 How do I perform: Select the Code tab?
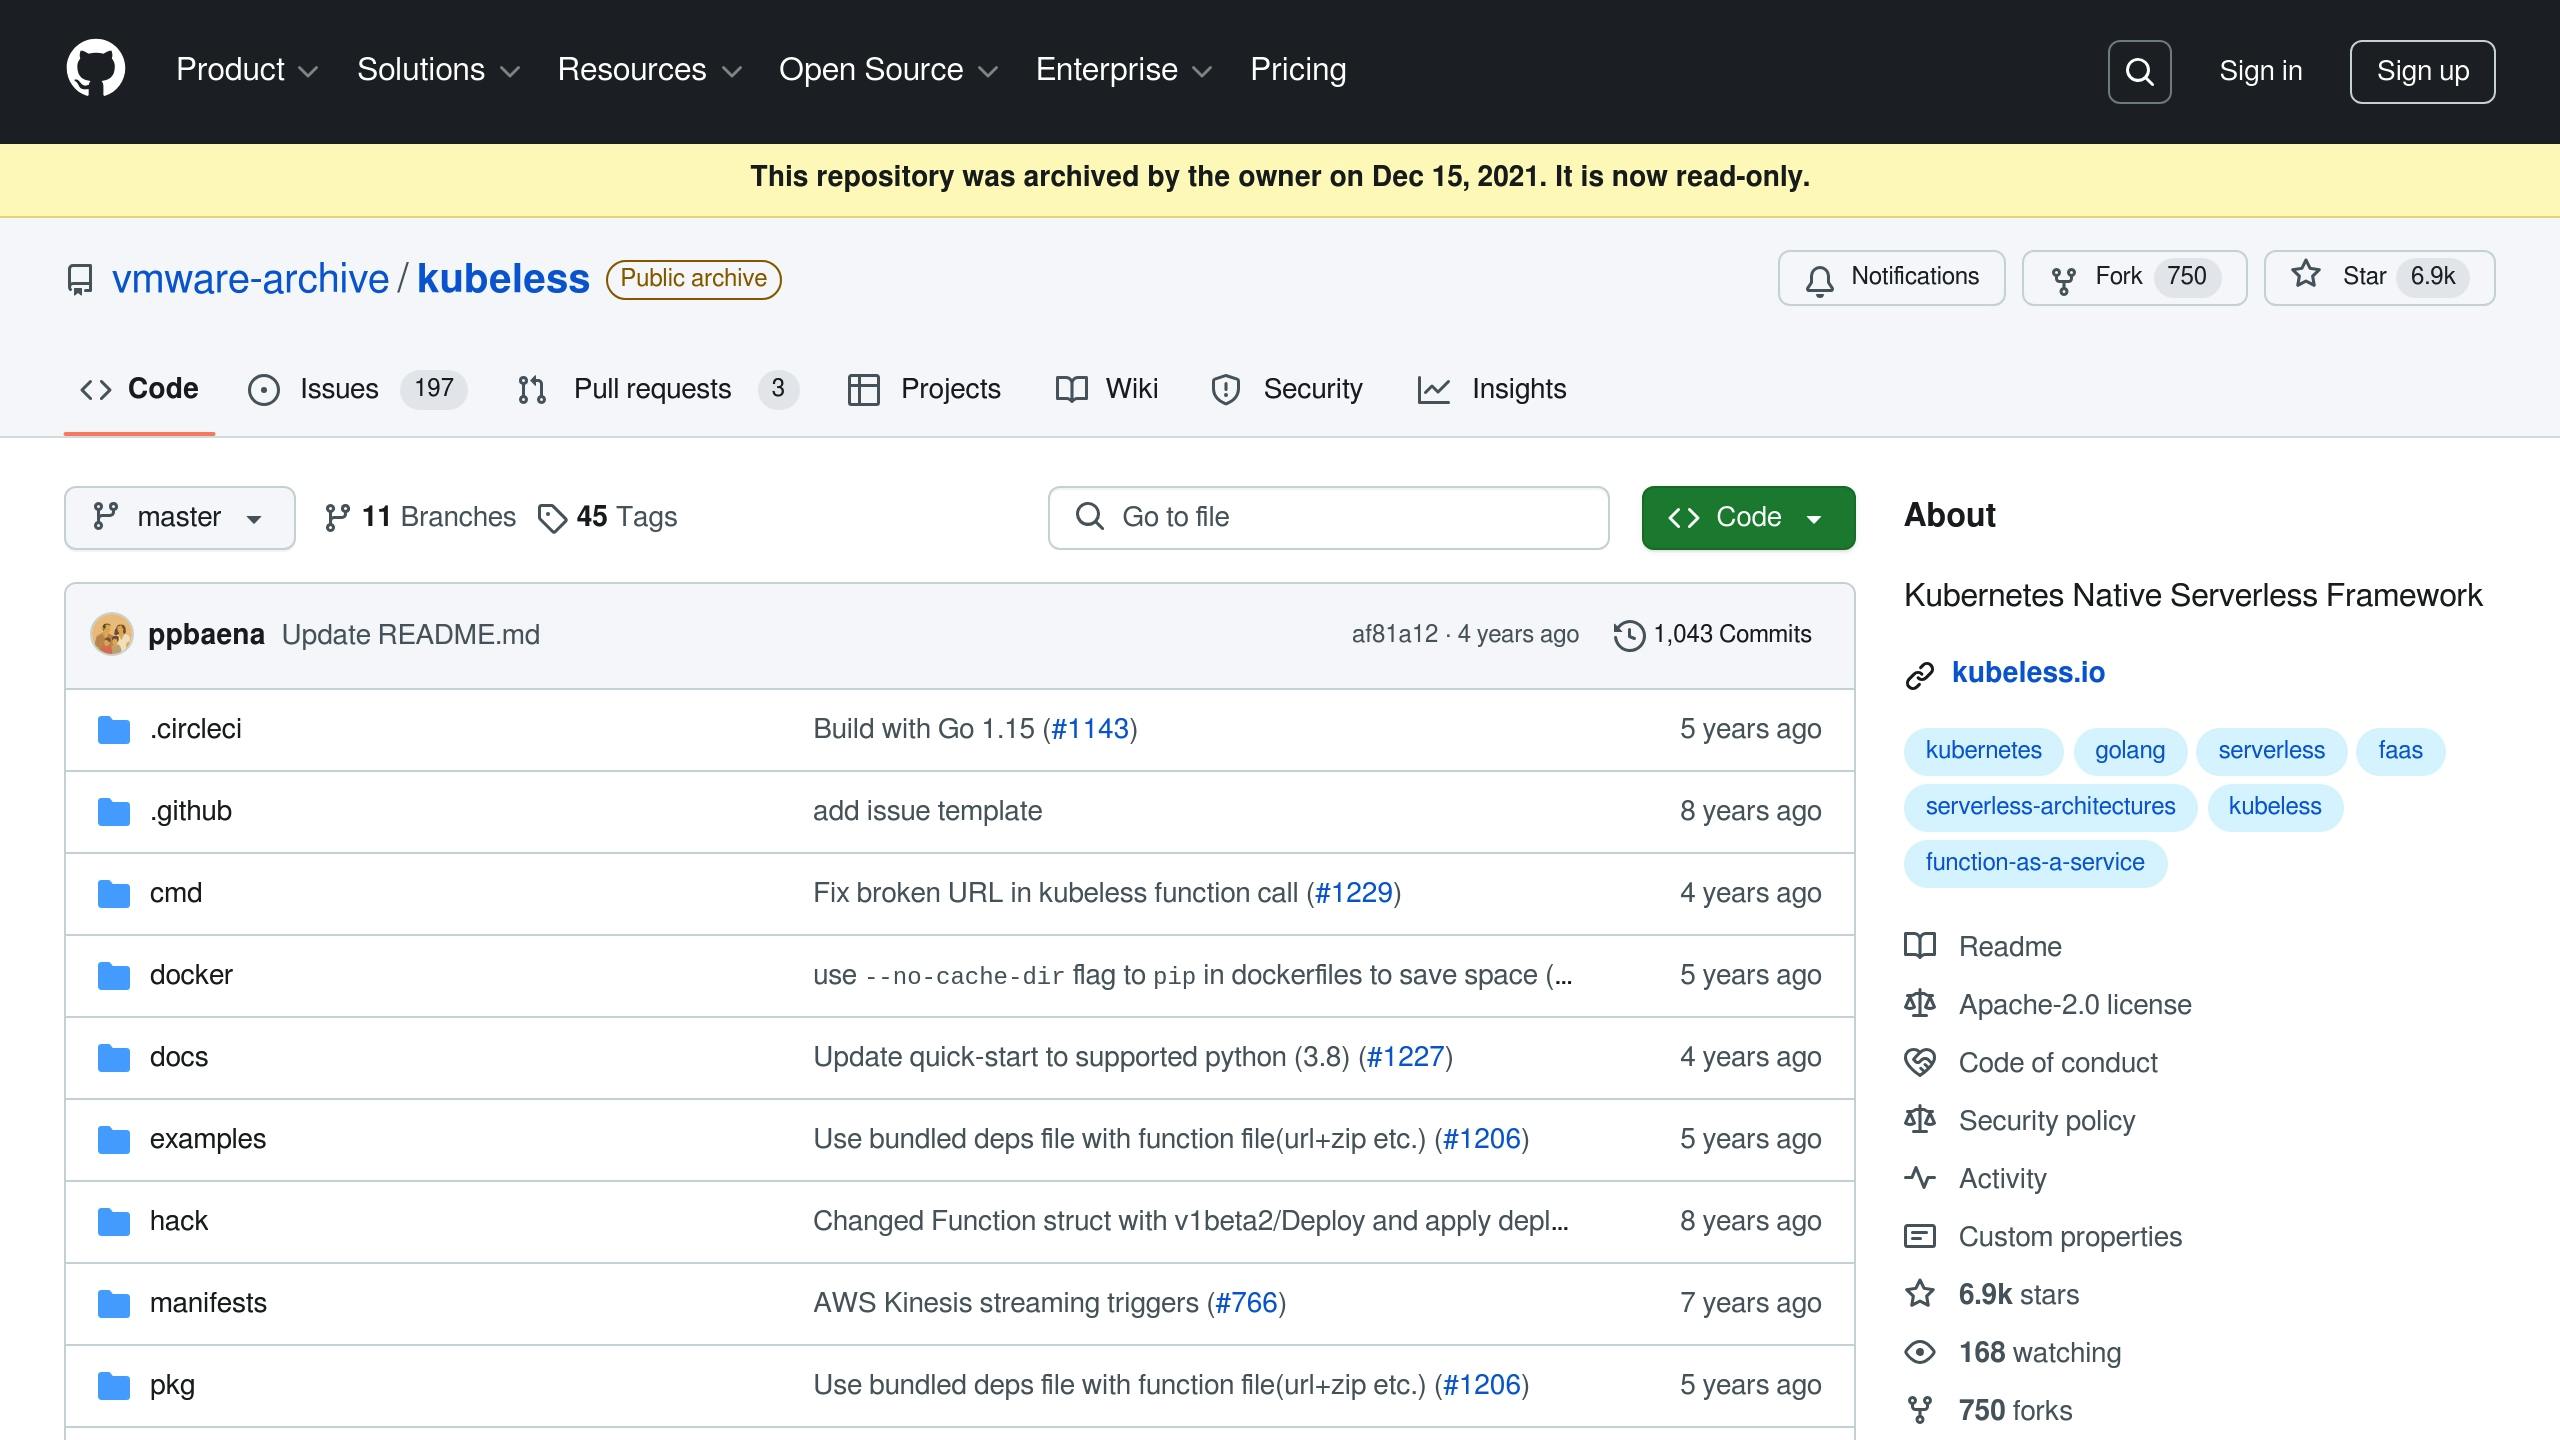139,389
